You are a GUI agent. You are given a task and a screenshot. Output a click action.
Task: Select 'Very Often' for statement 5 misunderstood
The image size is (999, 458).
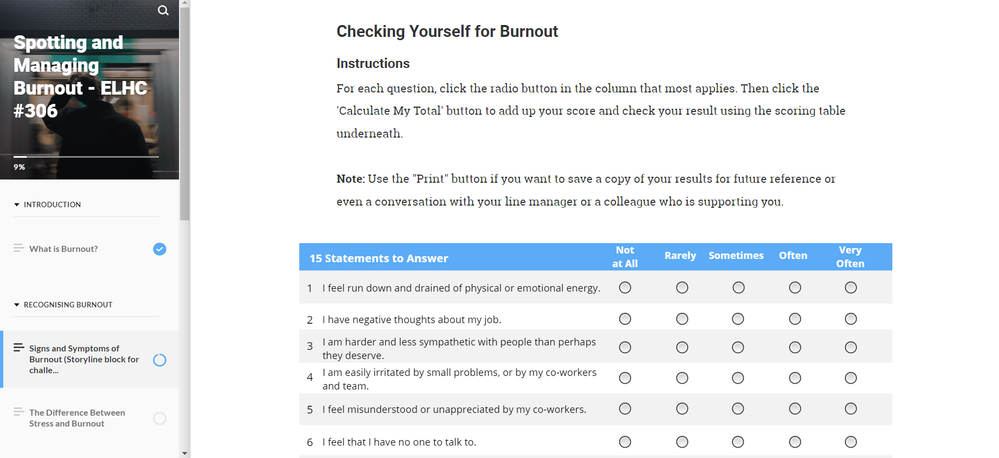tap(850, 409)
